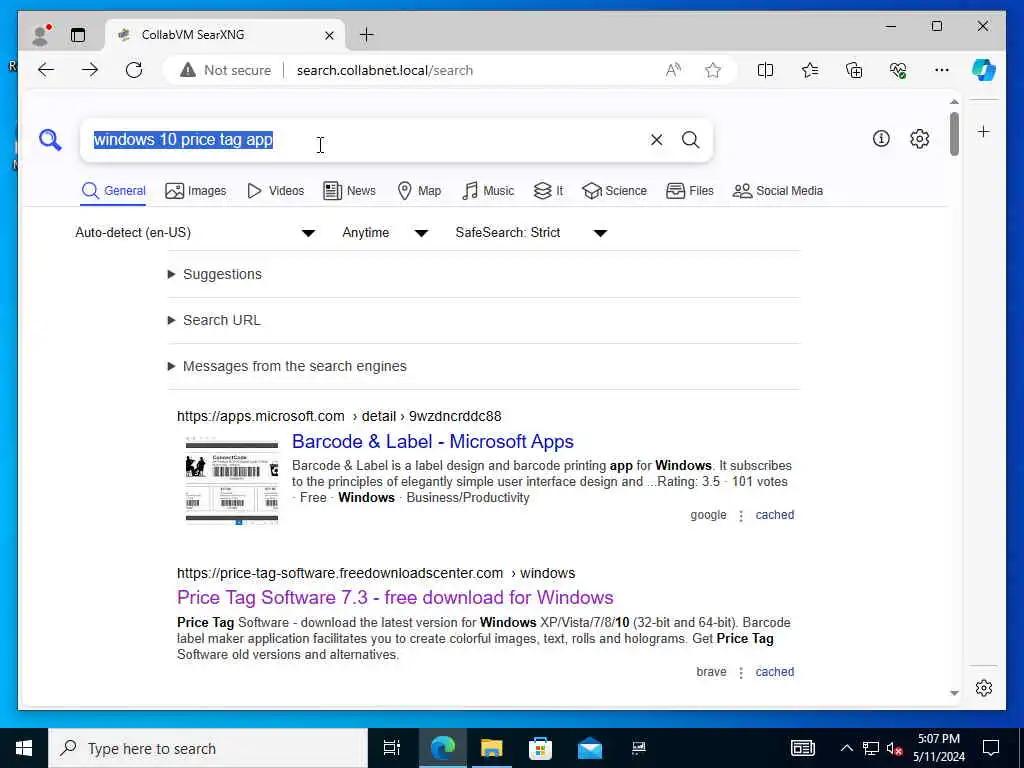Switch to It category tab
The image size is (1024, 768).
pyautogui.click(x=548, y=191)
